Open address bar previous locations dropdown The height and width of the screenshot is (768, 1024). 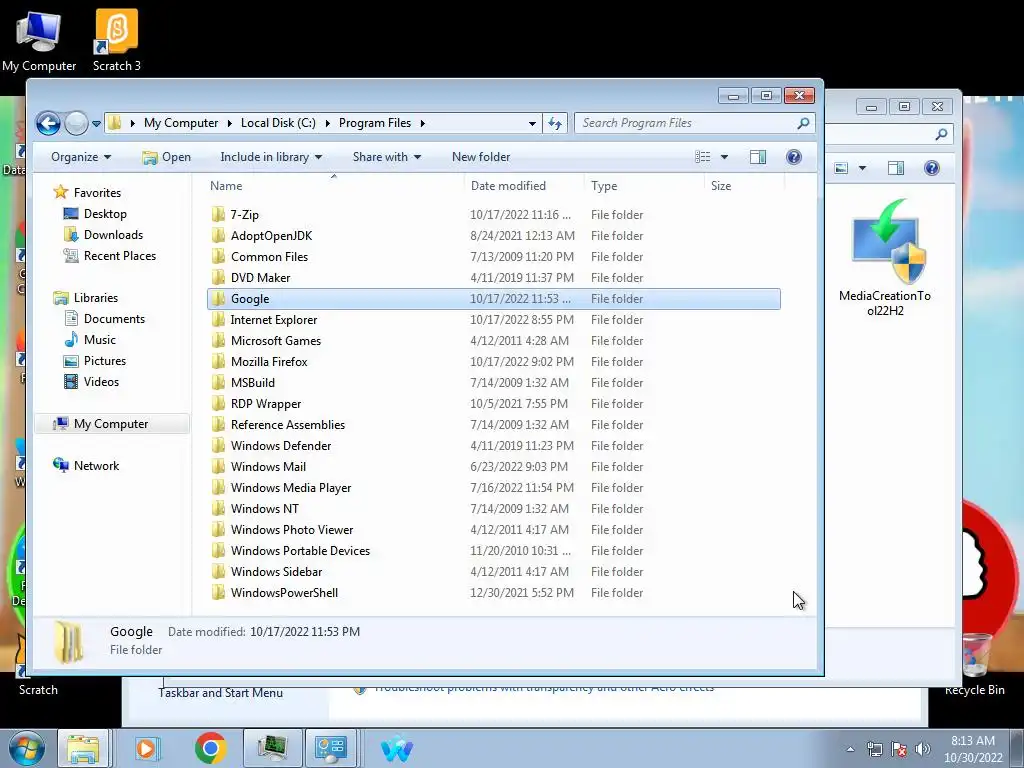[532, 123]
